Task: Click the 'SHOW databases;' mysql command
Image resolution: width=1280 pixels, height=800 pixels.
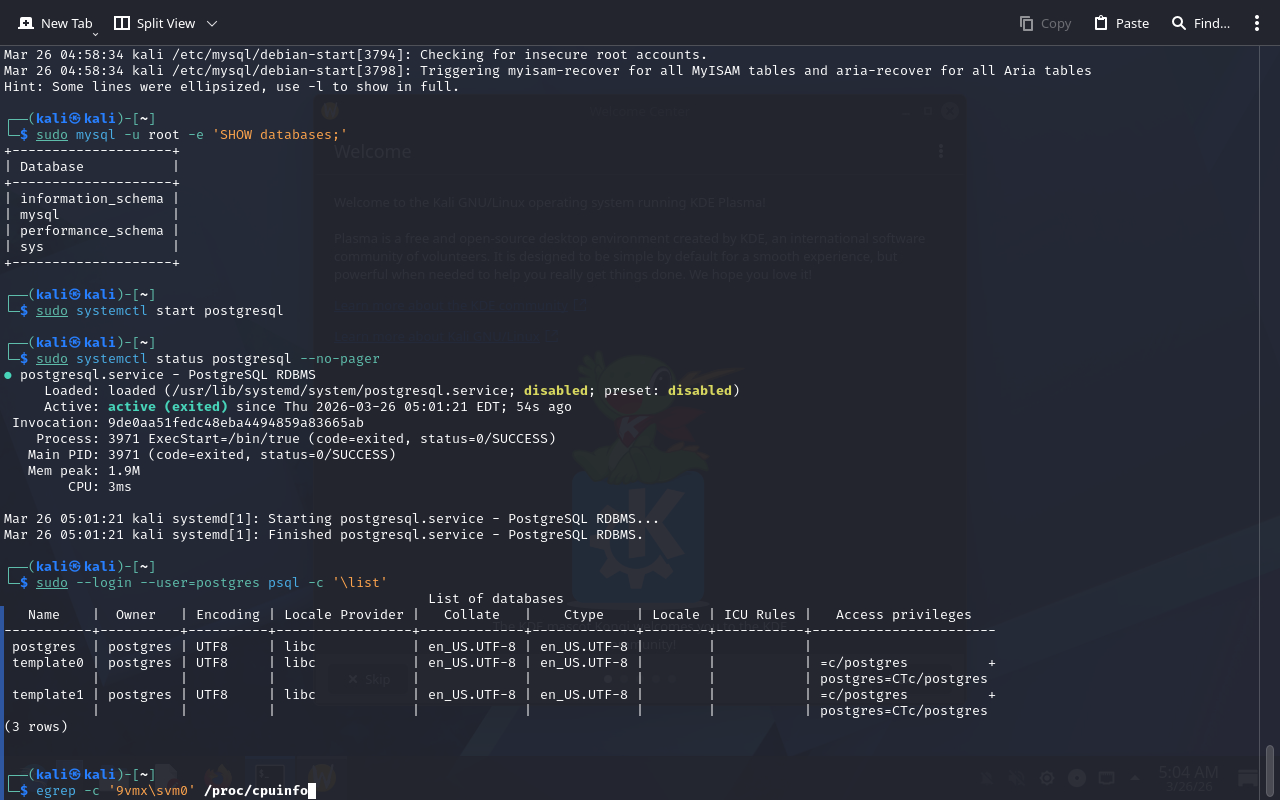Action: 279,135
